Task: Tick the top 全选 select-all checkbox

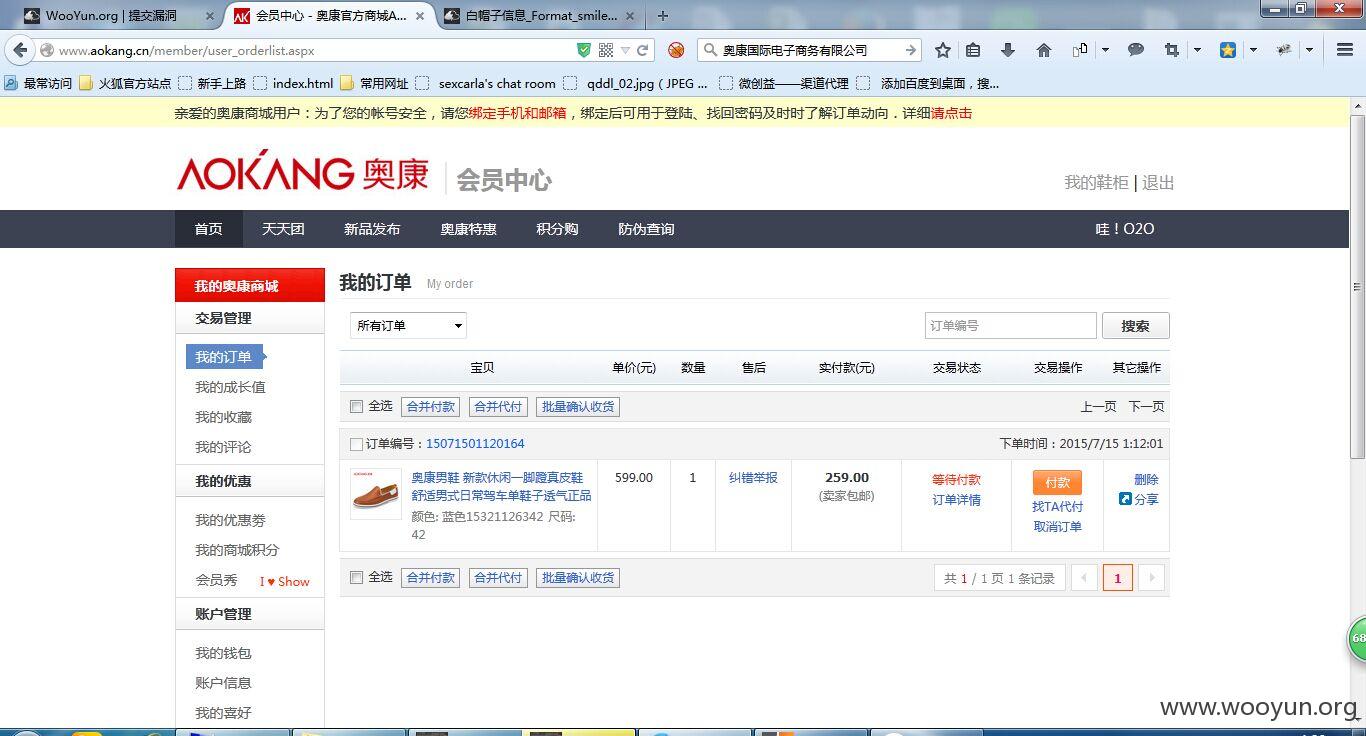Action: pyautogui.click(x=356, y=407)
